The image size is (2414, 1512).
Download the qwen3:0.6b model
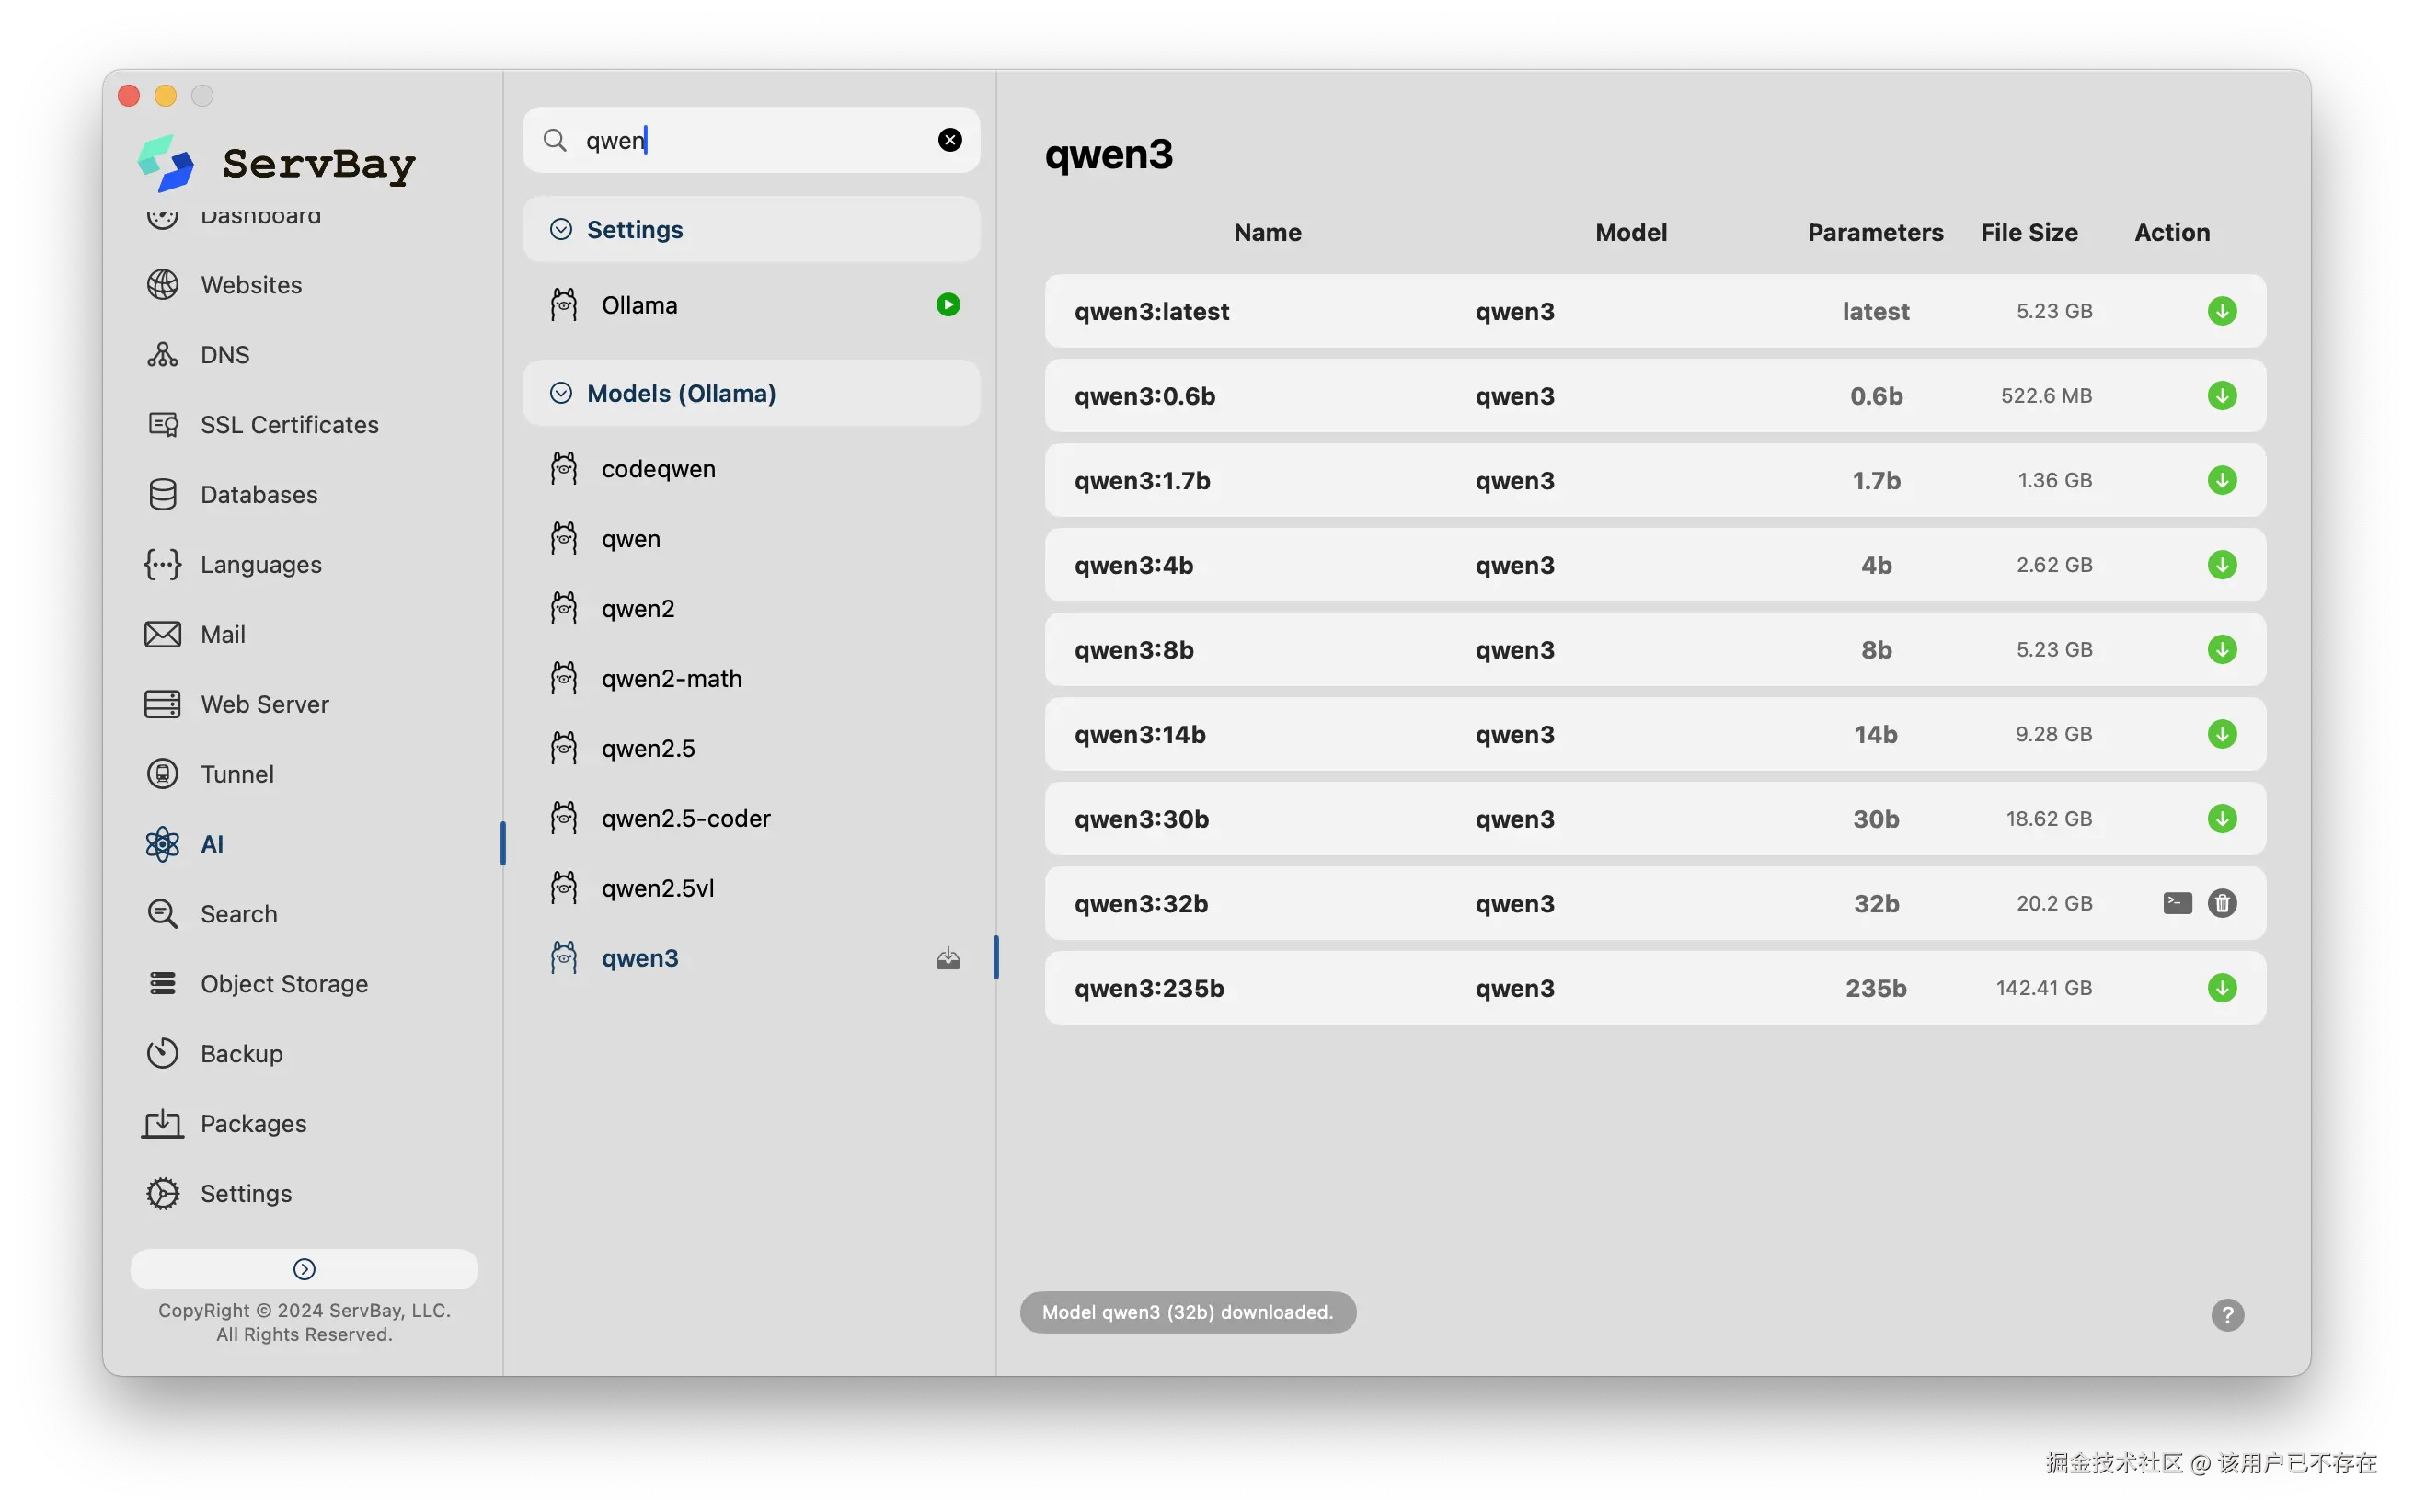2221,396
